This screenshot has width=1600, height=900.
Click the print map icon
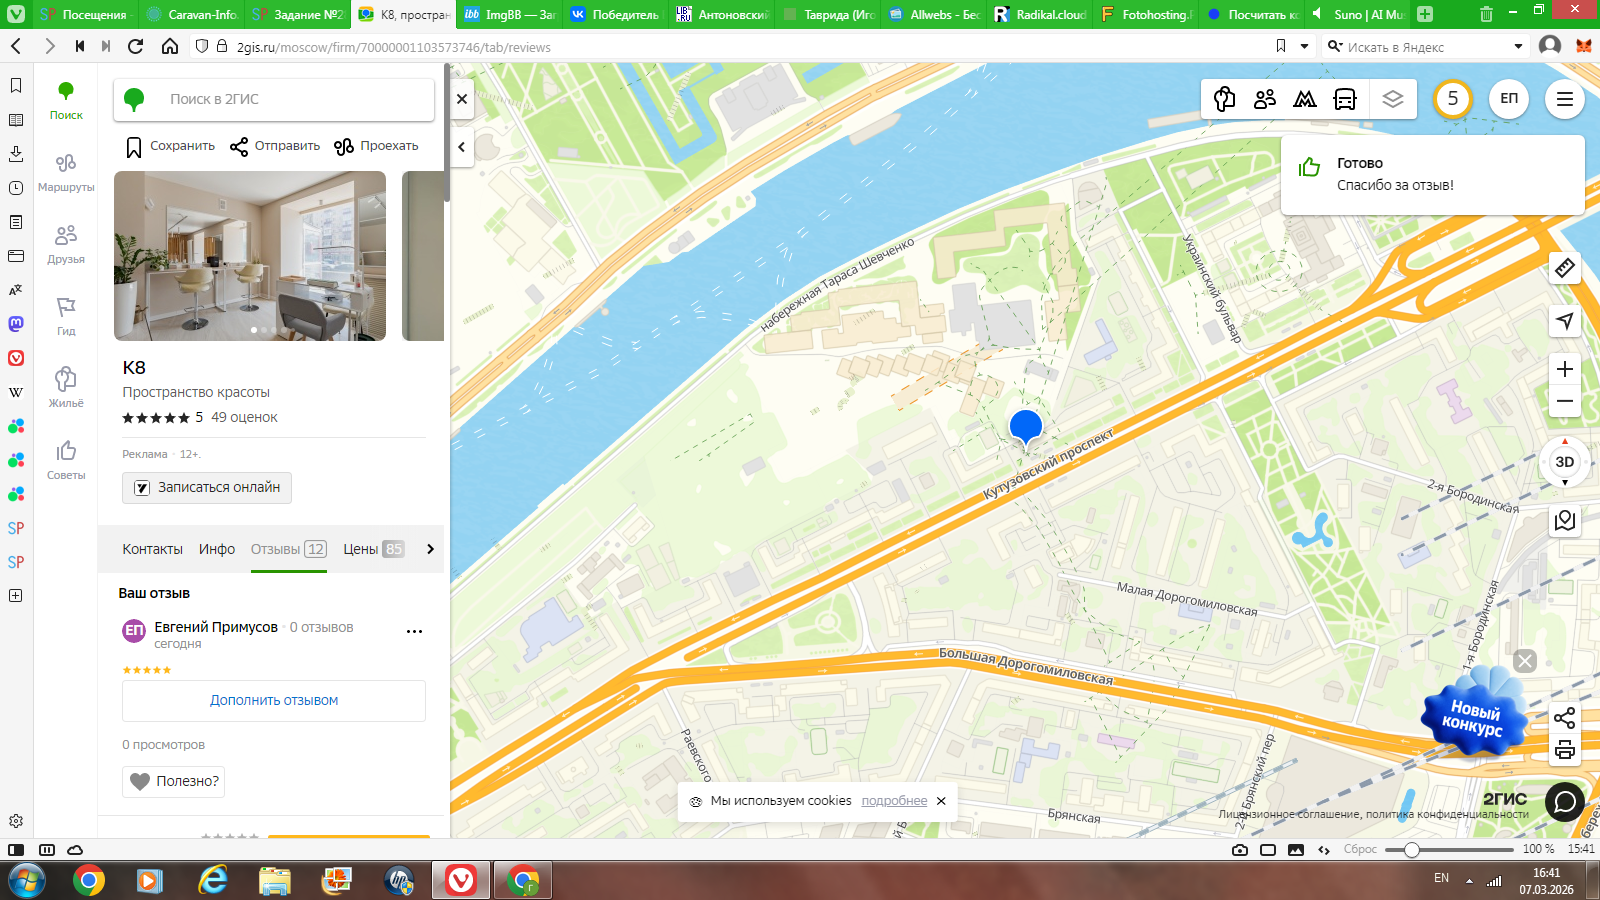point(1564,750)
